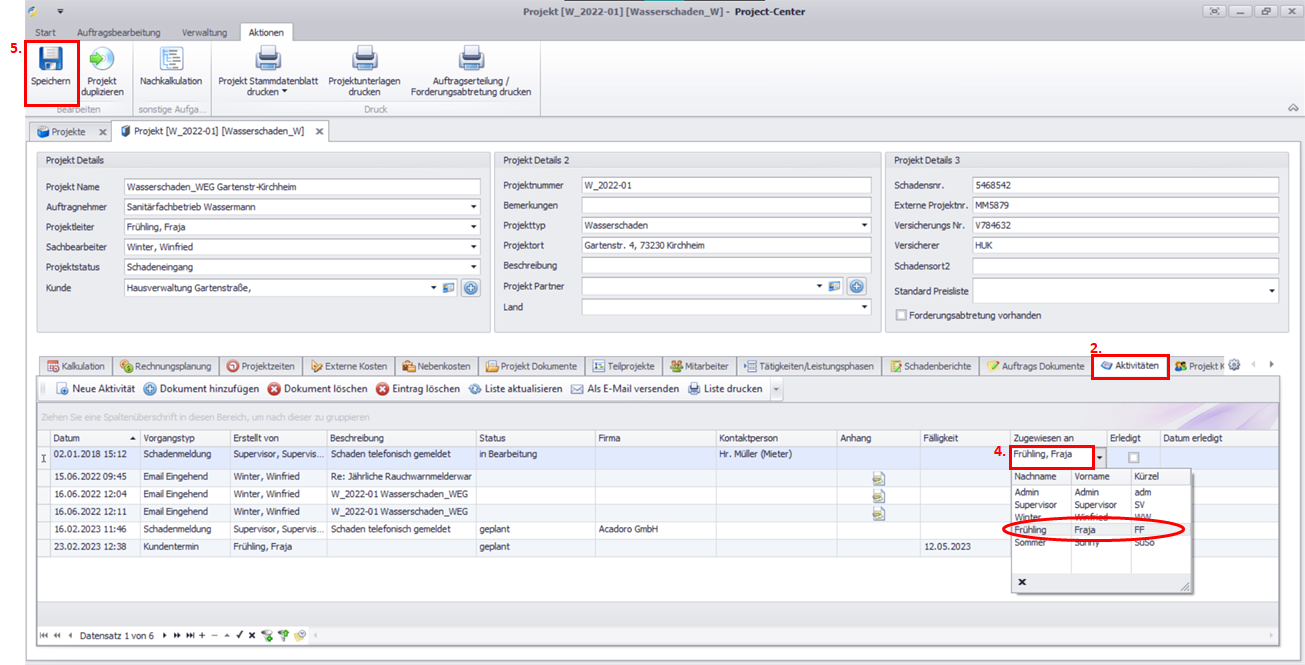Open the Projektstatus dropdown
The image size is (1305, 665).
[472, 267]
